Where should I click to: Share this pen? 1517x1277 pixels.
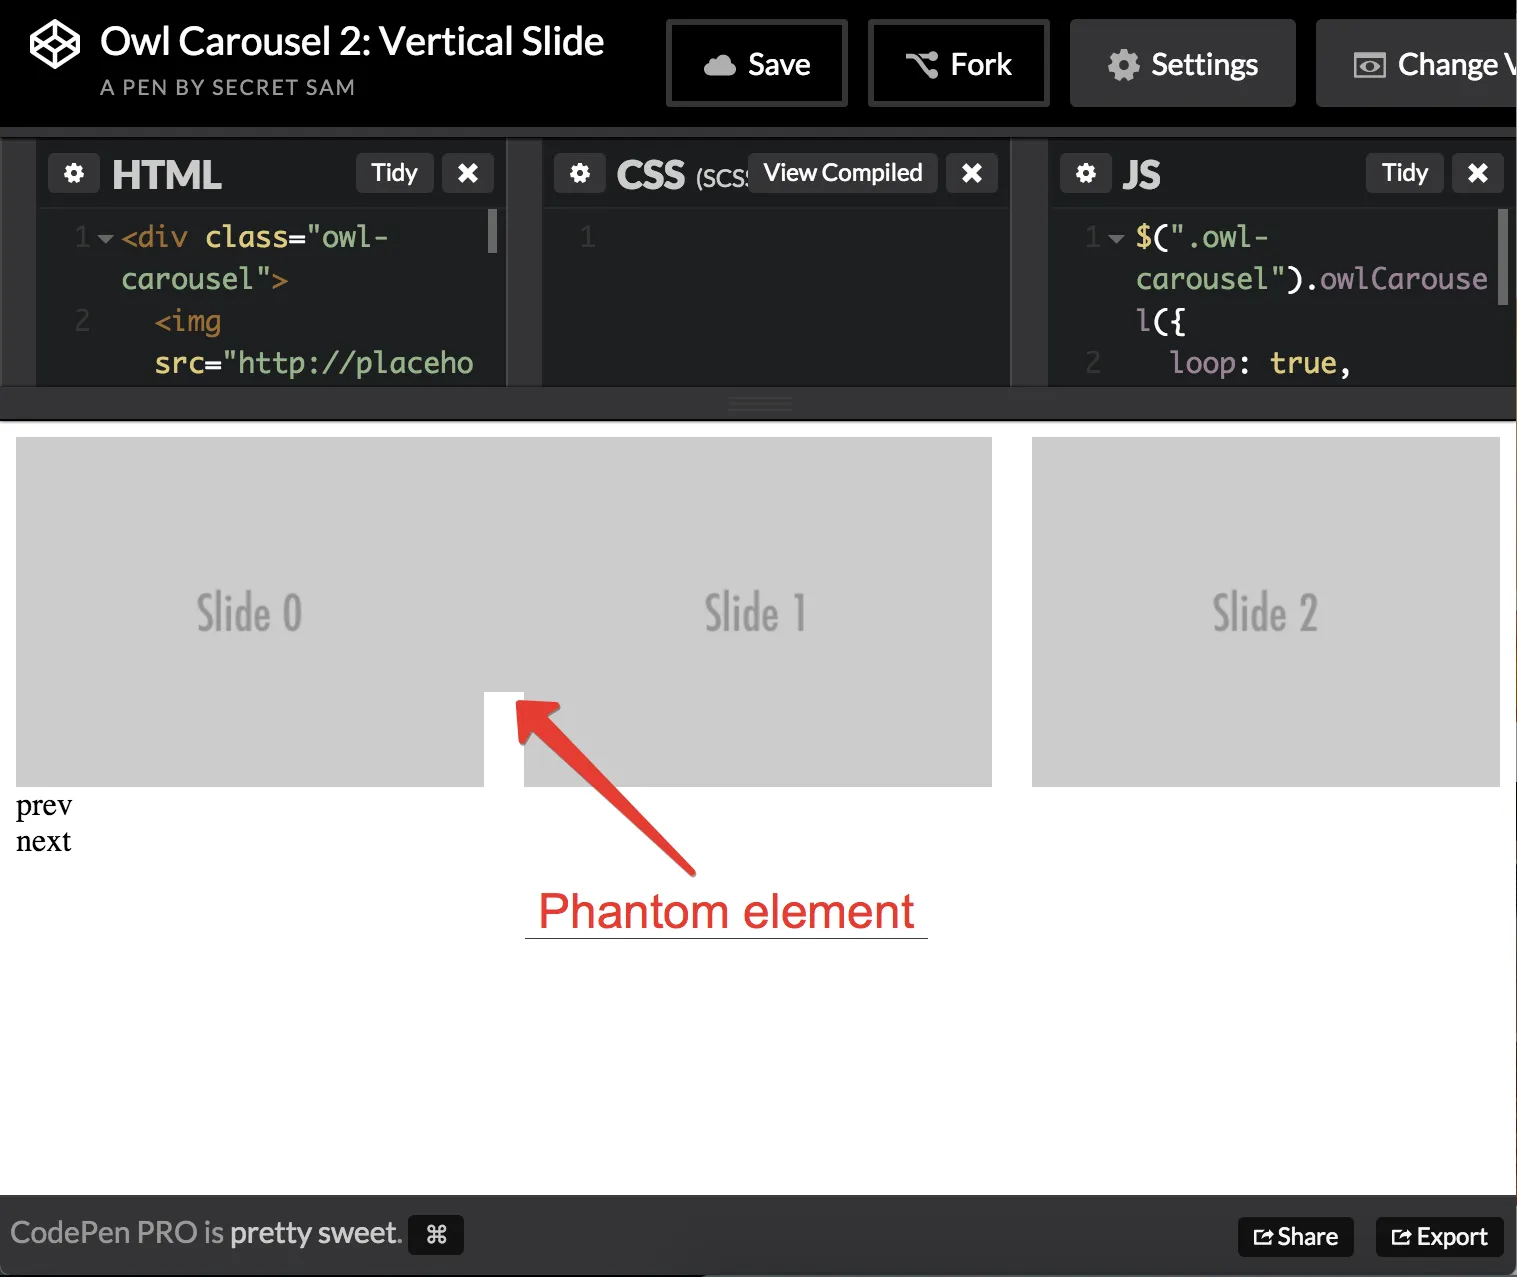(1296, 1237)
